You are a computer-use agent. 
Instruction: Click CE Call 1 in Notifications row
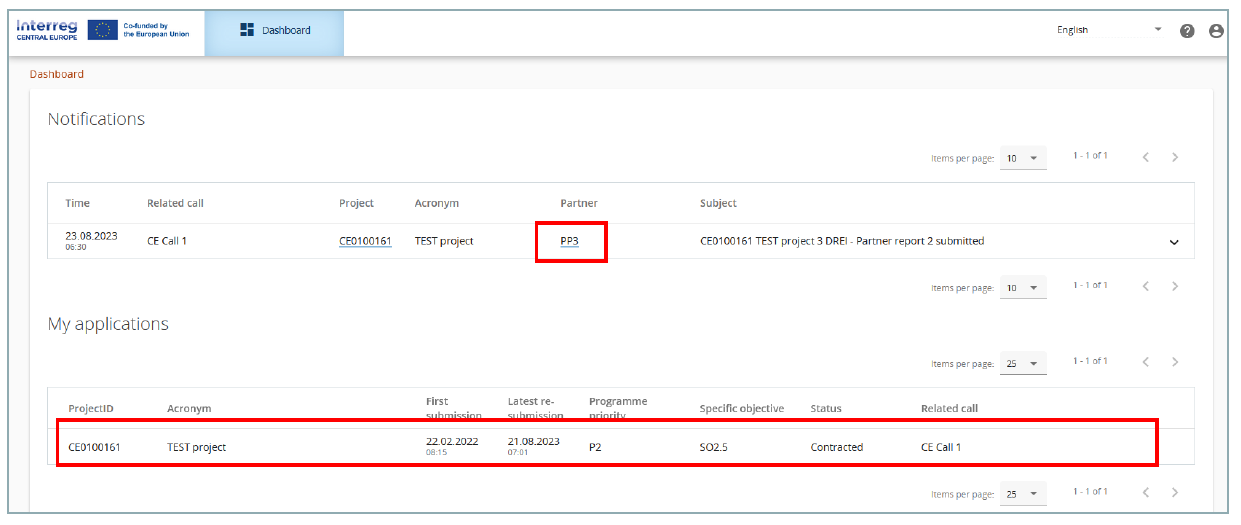(x=167, y=241)
